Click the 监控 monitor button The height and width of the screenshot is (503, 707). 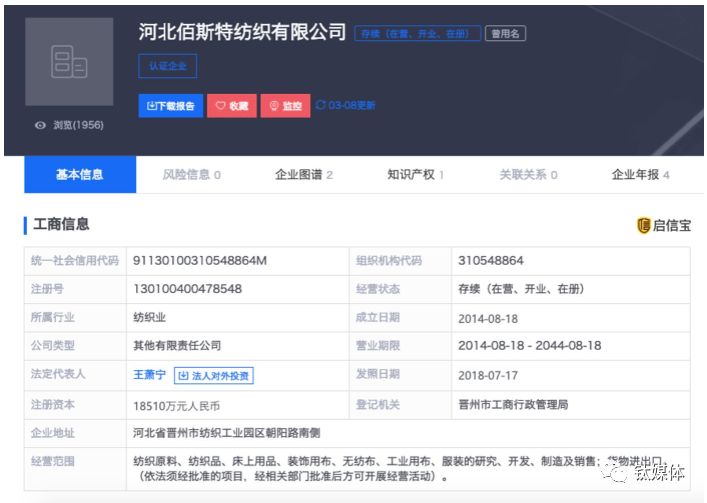click(x=285, y=105)
